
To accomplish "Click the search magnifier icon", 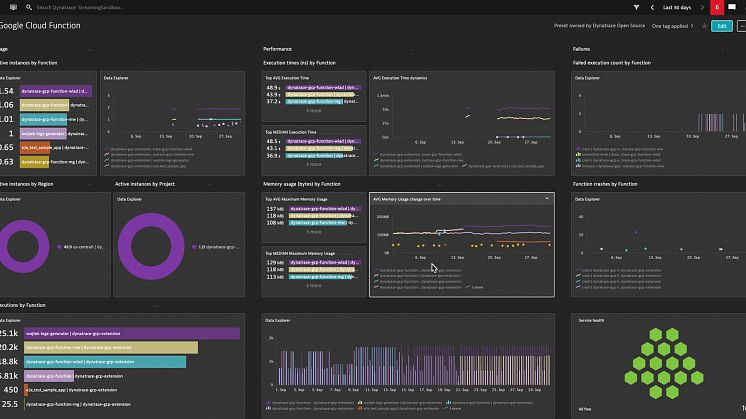I will point(29,7).
